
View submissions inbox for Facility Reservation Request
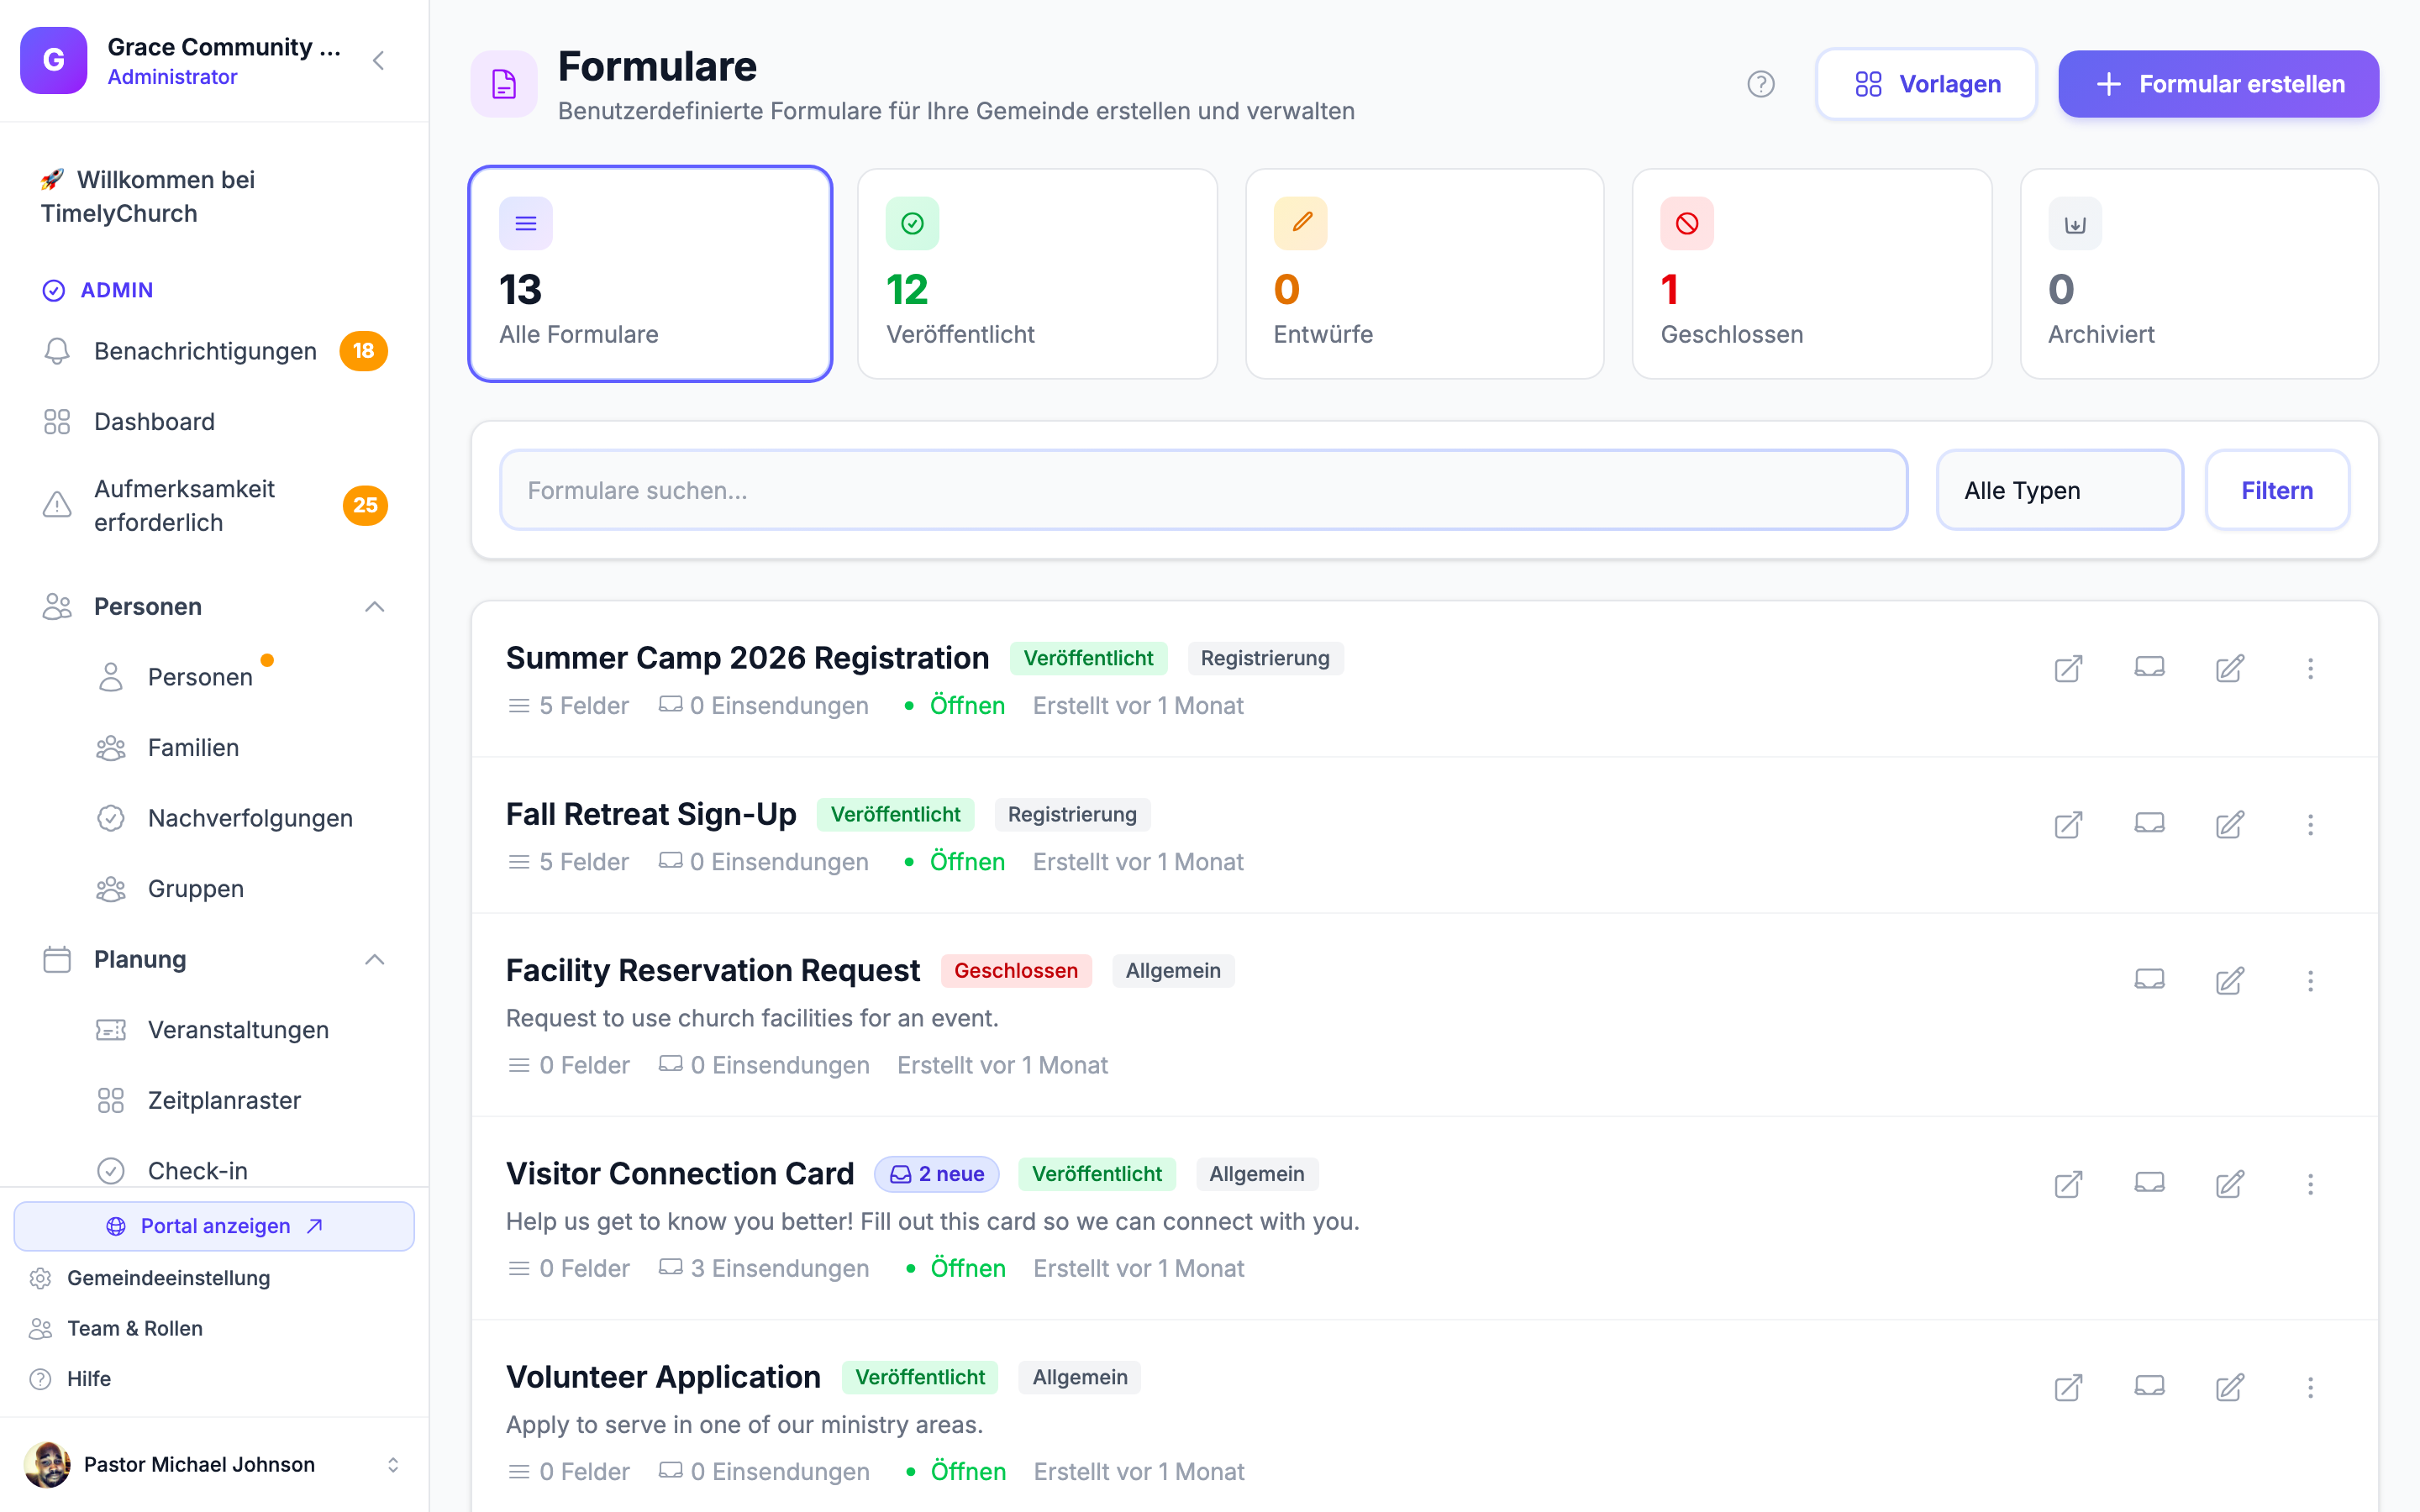2149,980
